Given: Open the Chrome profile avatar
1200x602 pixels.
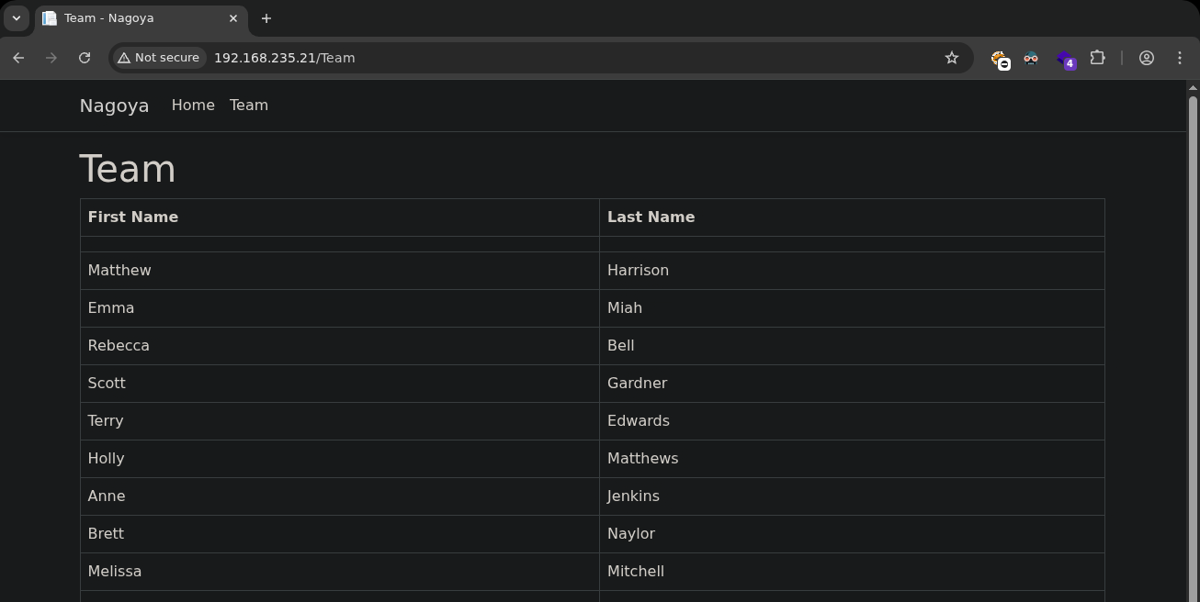Looking at the screenshot, I should coord(1147,58).
